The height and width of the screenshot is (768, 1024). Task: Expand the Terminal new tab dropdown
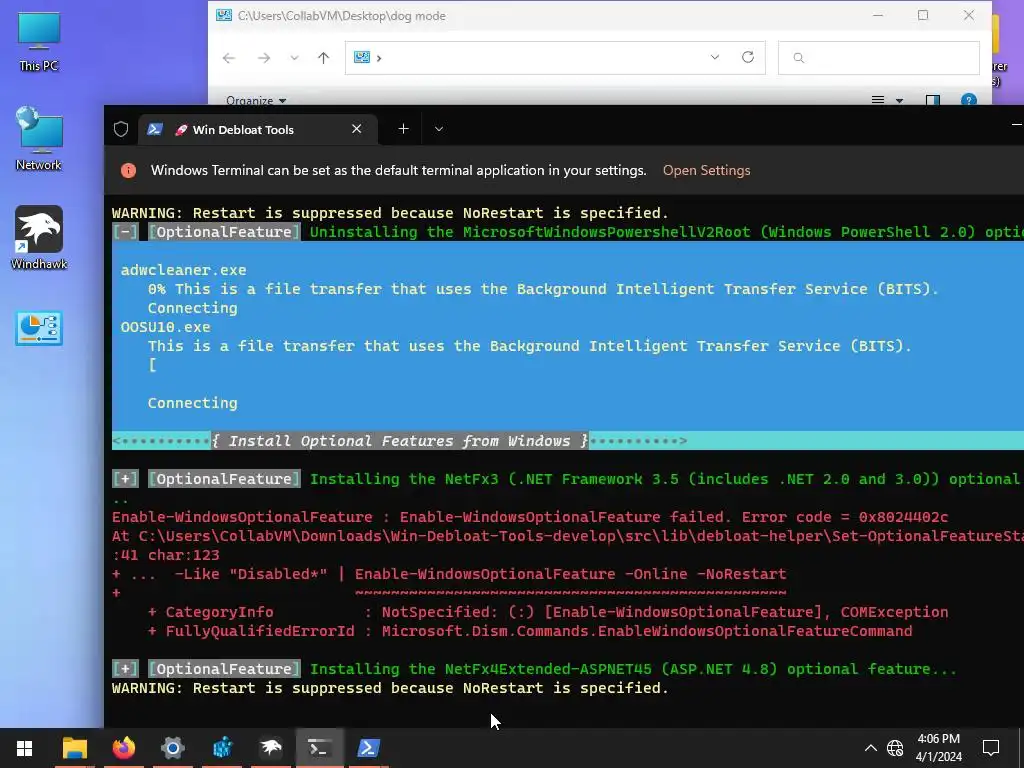pyautogui.click(x=439, y=129)
